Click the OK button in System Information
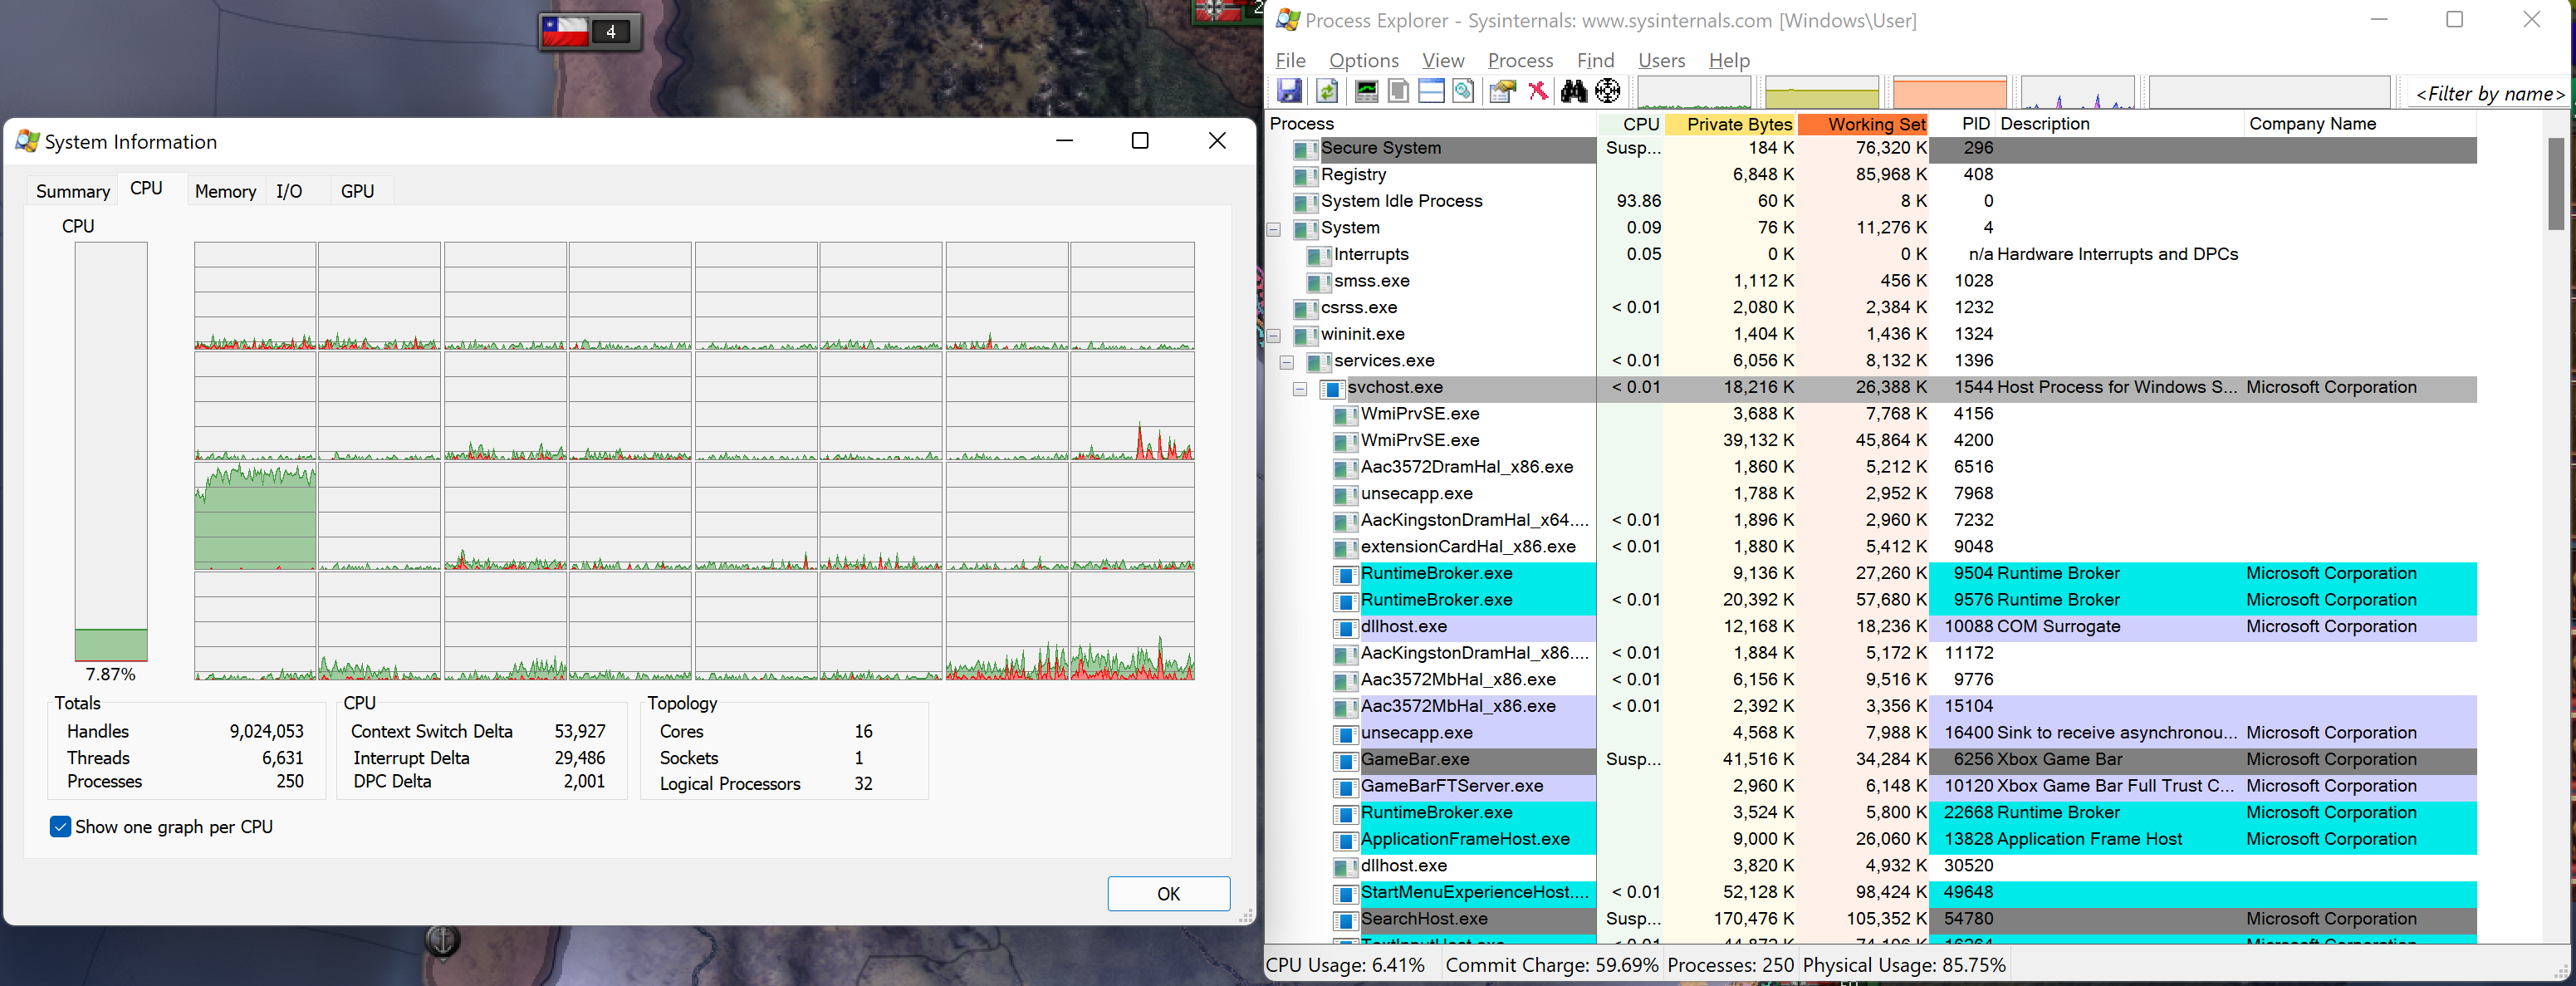 pyautogui.click(x=1168, y=893)
